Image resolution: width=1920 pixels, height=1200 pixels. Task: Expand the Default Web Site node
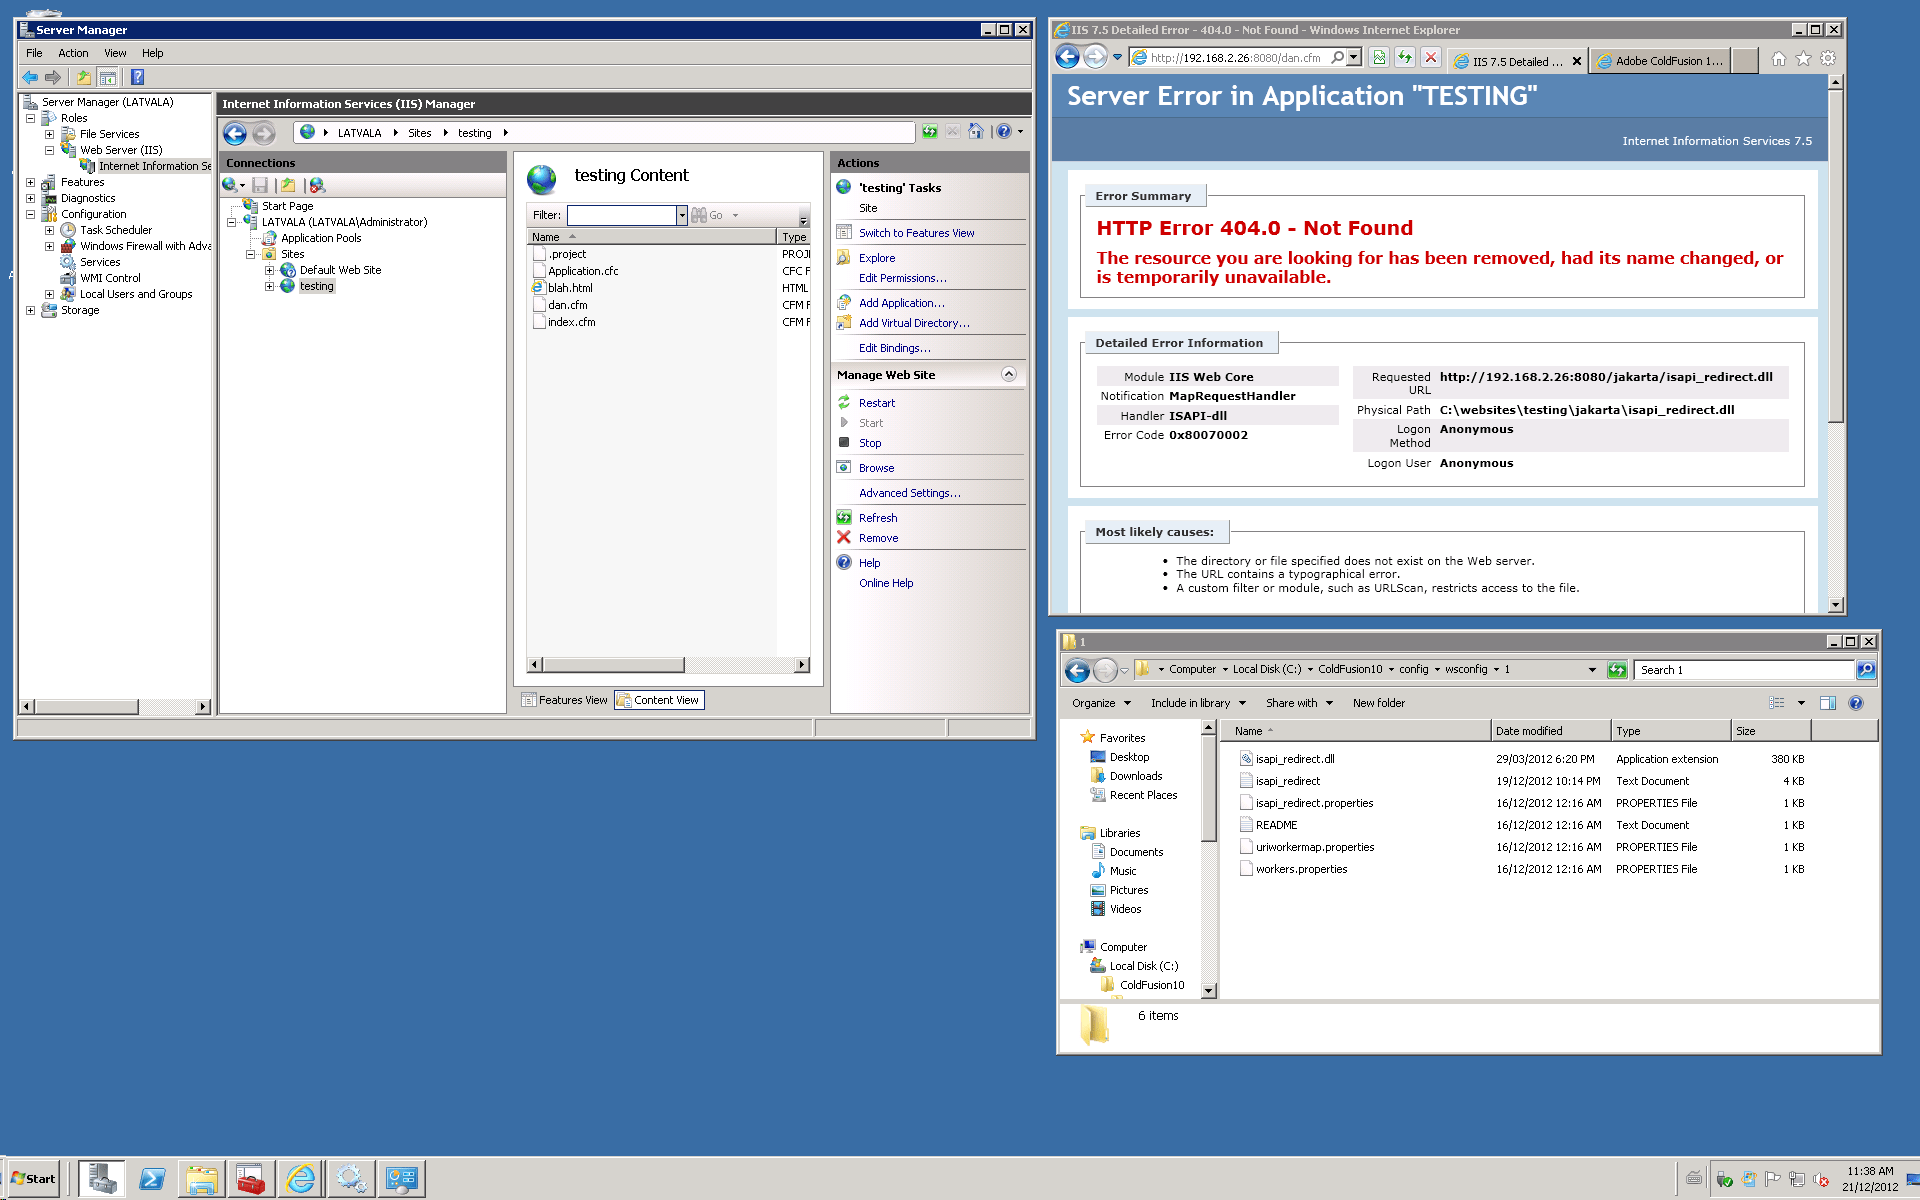click(269, 270)
